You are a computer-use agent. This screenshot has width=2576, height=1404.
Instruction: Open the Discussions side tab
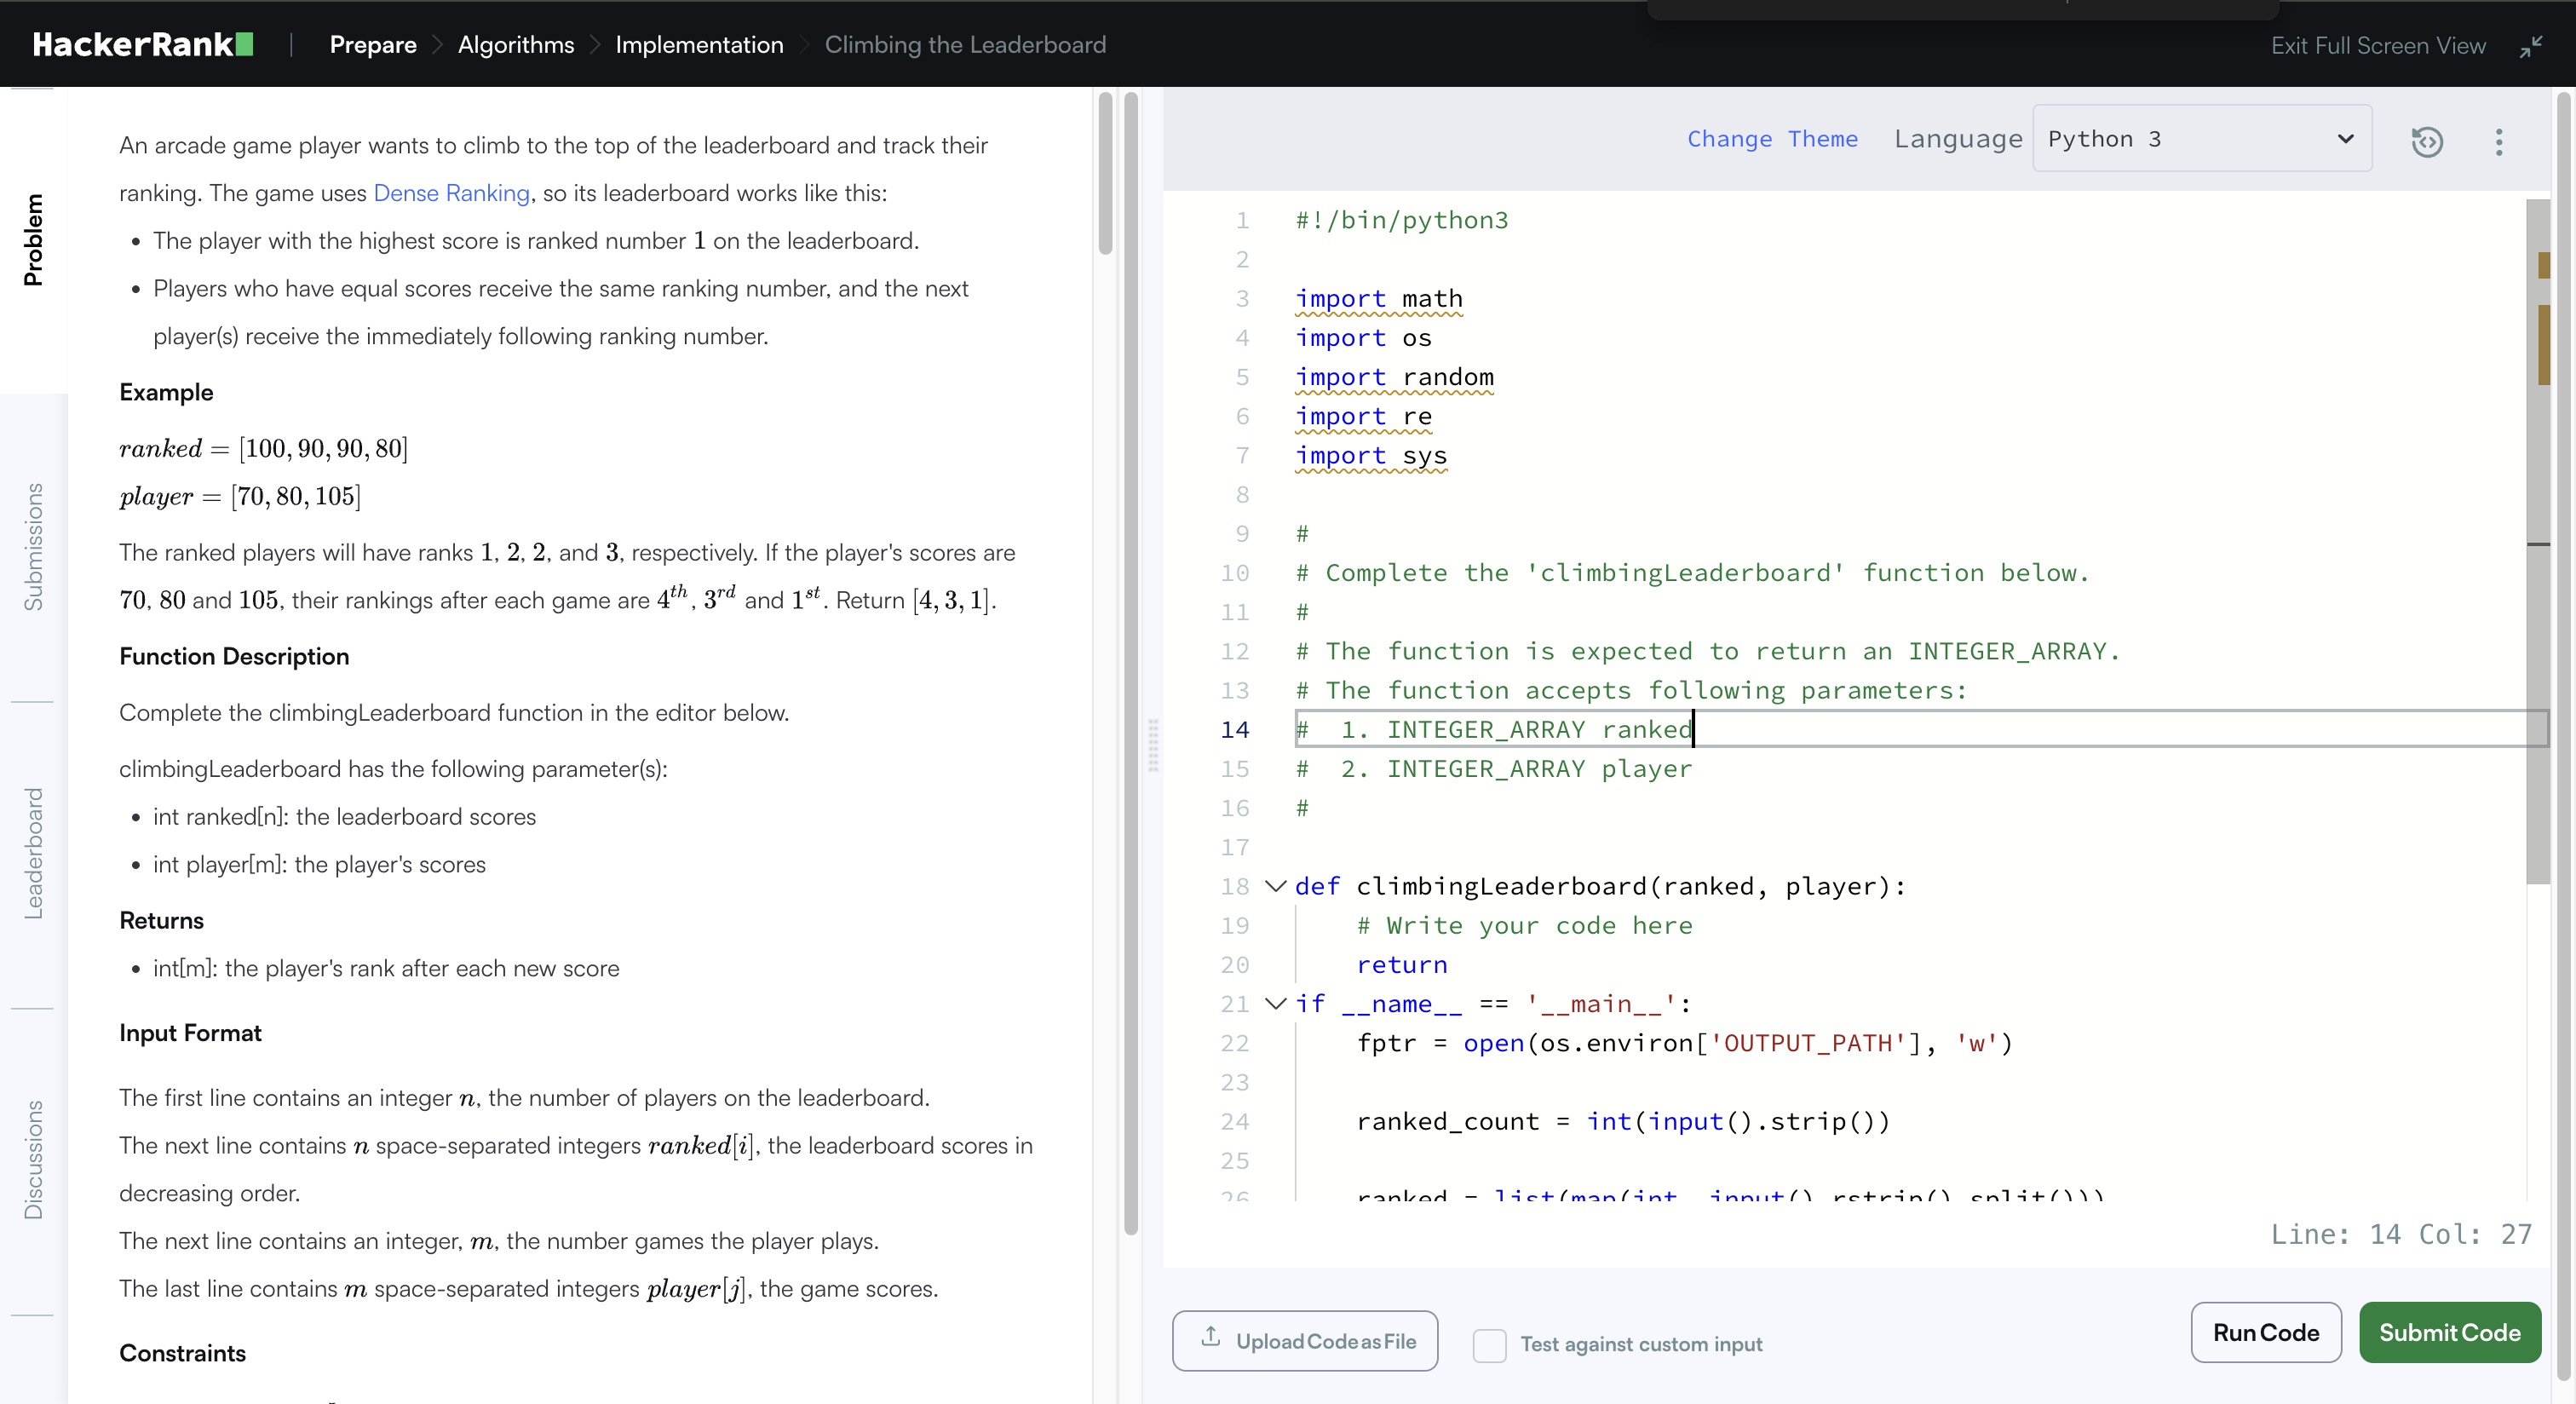(34, 1159)
